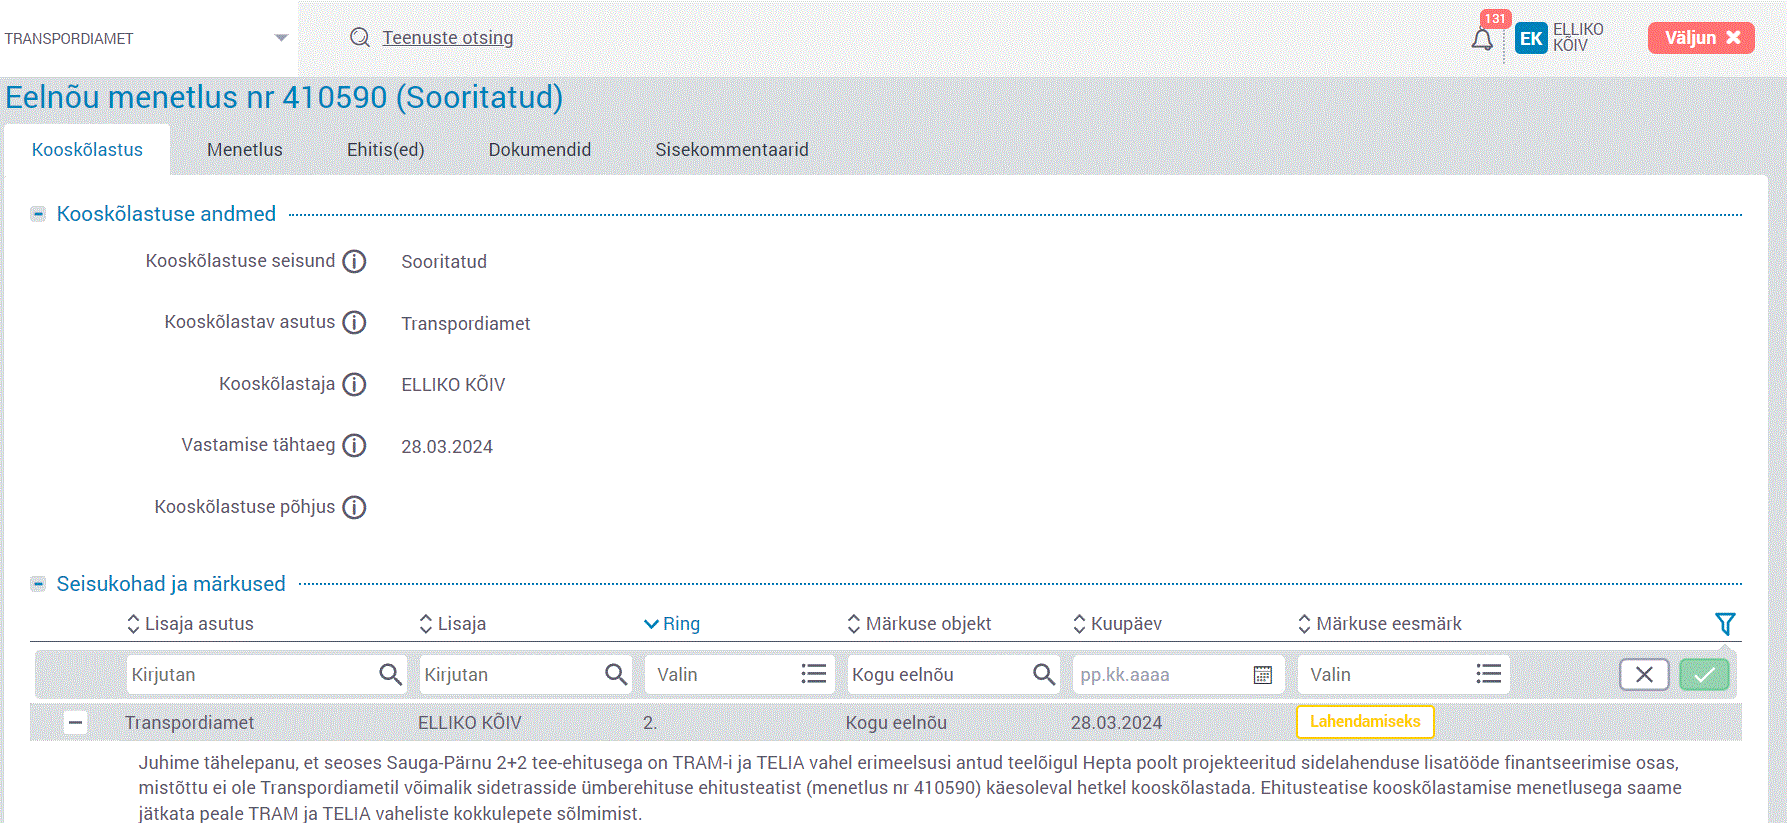The height and width of the screenshot is (823, 1787).
Task: Collapse the Kooskõlastuse andmed section
Action: [x=38, y=214]
